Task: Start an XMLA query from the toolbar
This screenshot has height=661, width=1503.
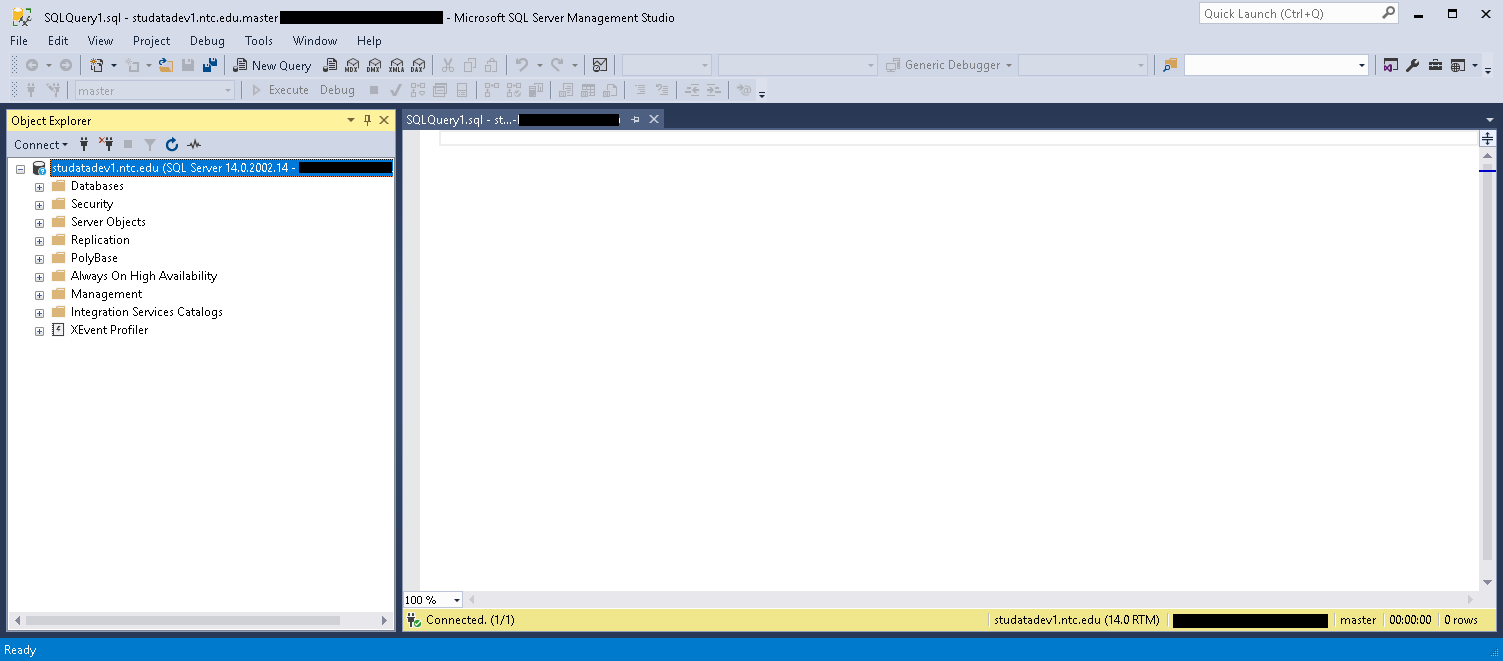Action: 396,65
